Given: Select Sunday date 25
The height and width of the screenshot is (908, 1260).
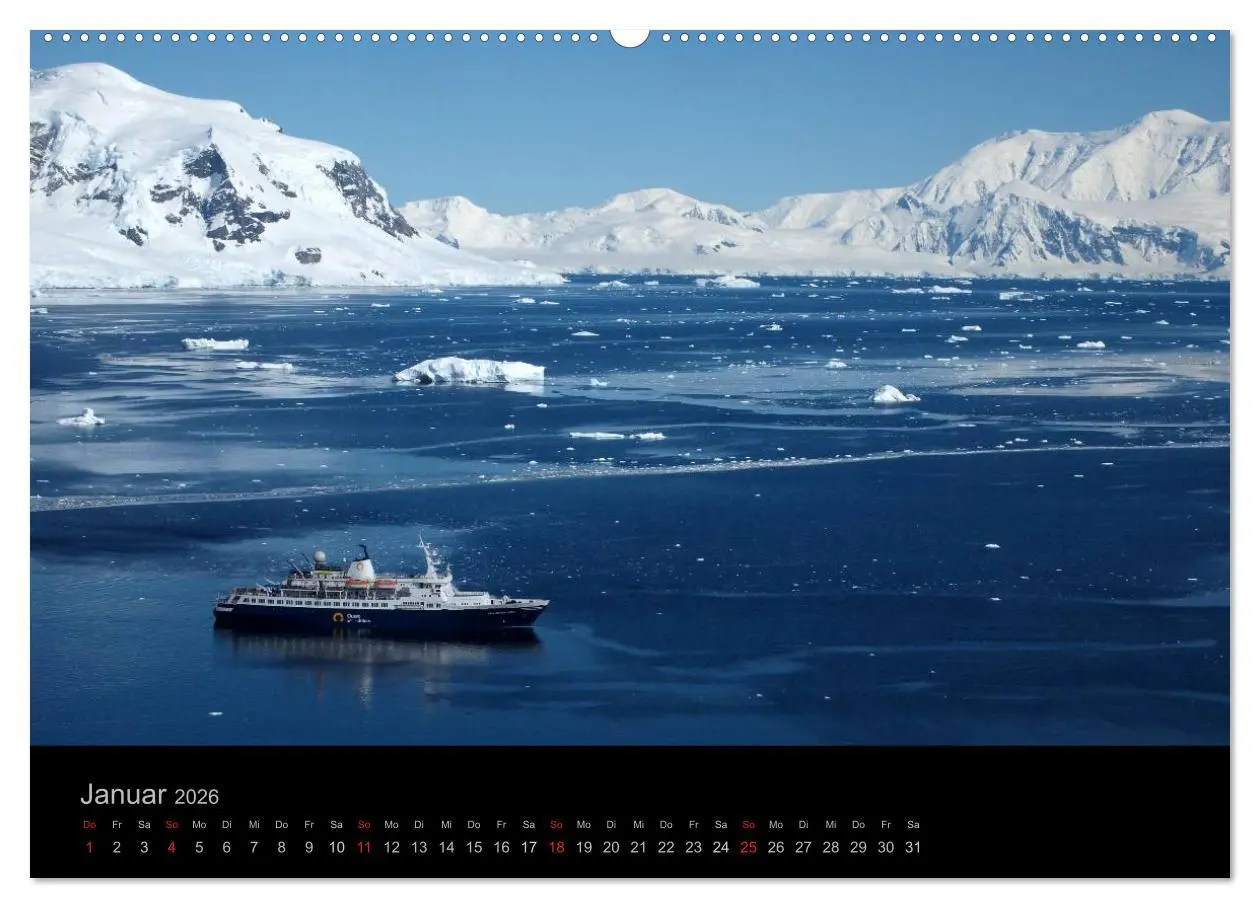Looking at the screenshot, I should (748, 847).
